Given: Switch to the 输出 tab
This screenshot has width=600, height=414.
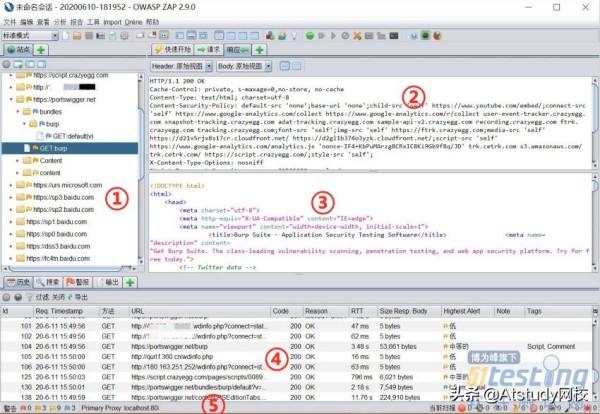Looking at the screenshot, I should tap(108, 282).
